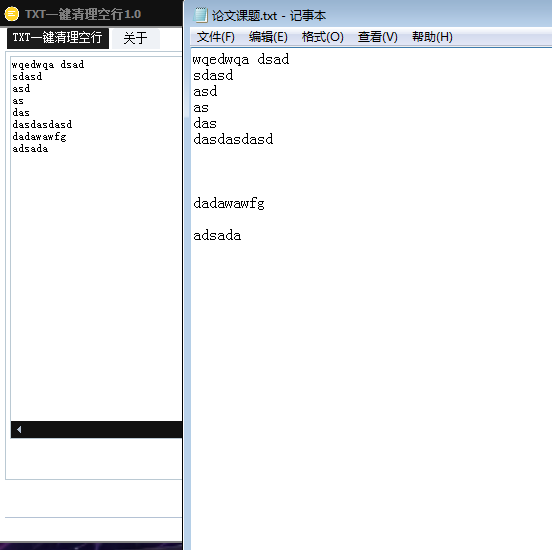Click the yellow TXT cleaner app icon
This screenshot has height=550, width=552.
click(x=12, y=14)
